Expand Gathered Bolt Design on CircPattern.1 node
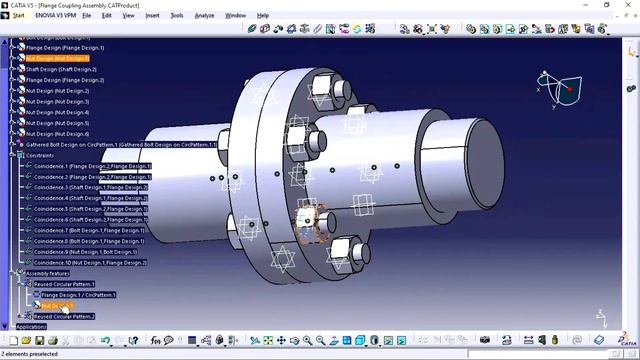The height and width of the screenshot is (360, 640). 12,144
